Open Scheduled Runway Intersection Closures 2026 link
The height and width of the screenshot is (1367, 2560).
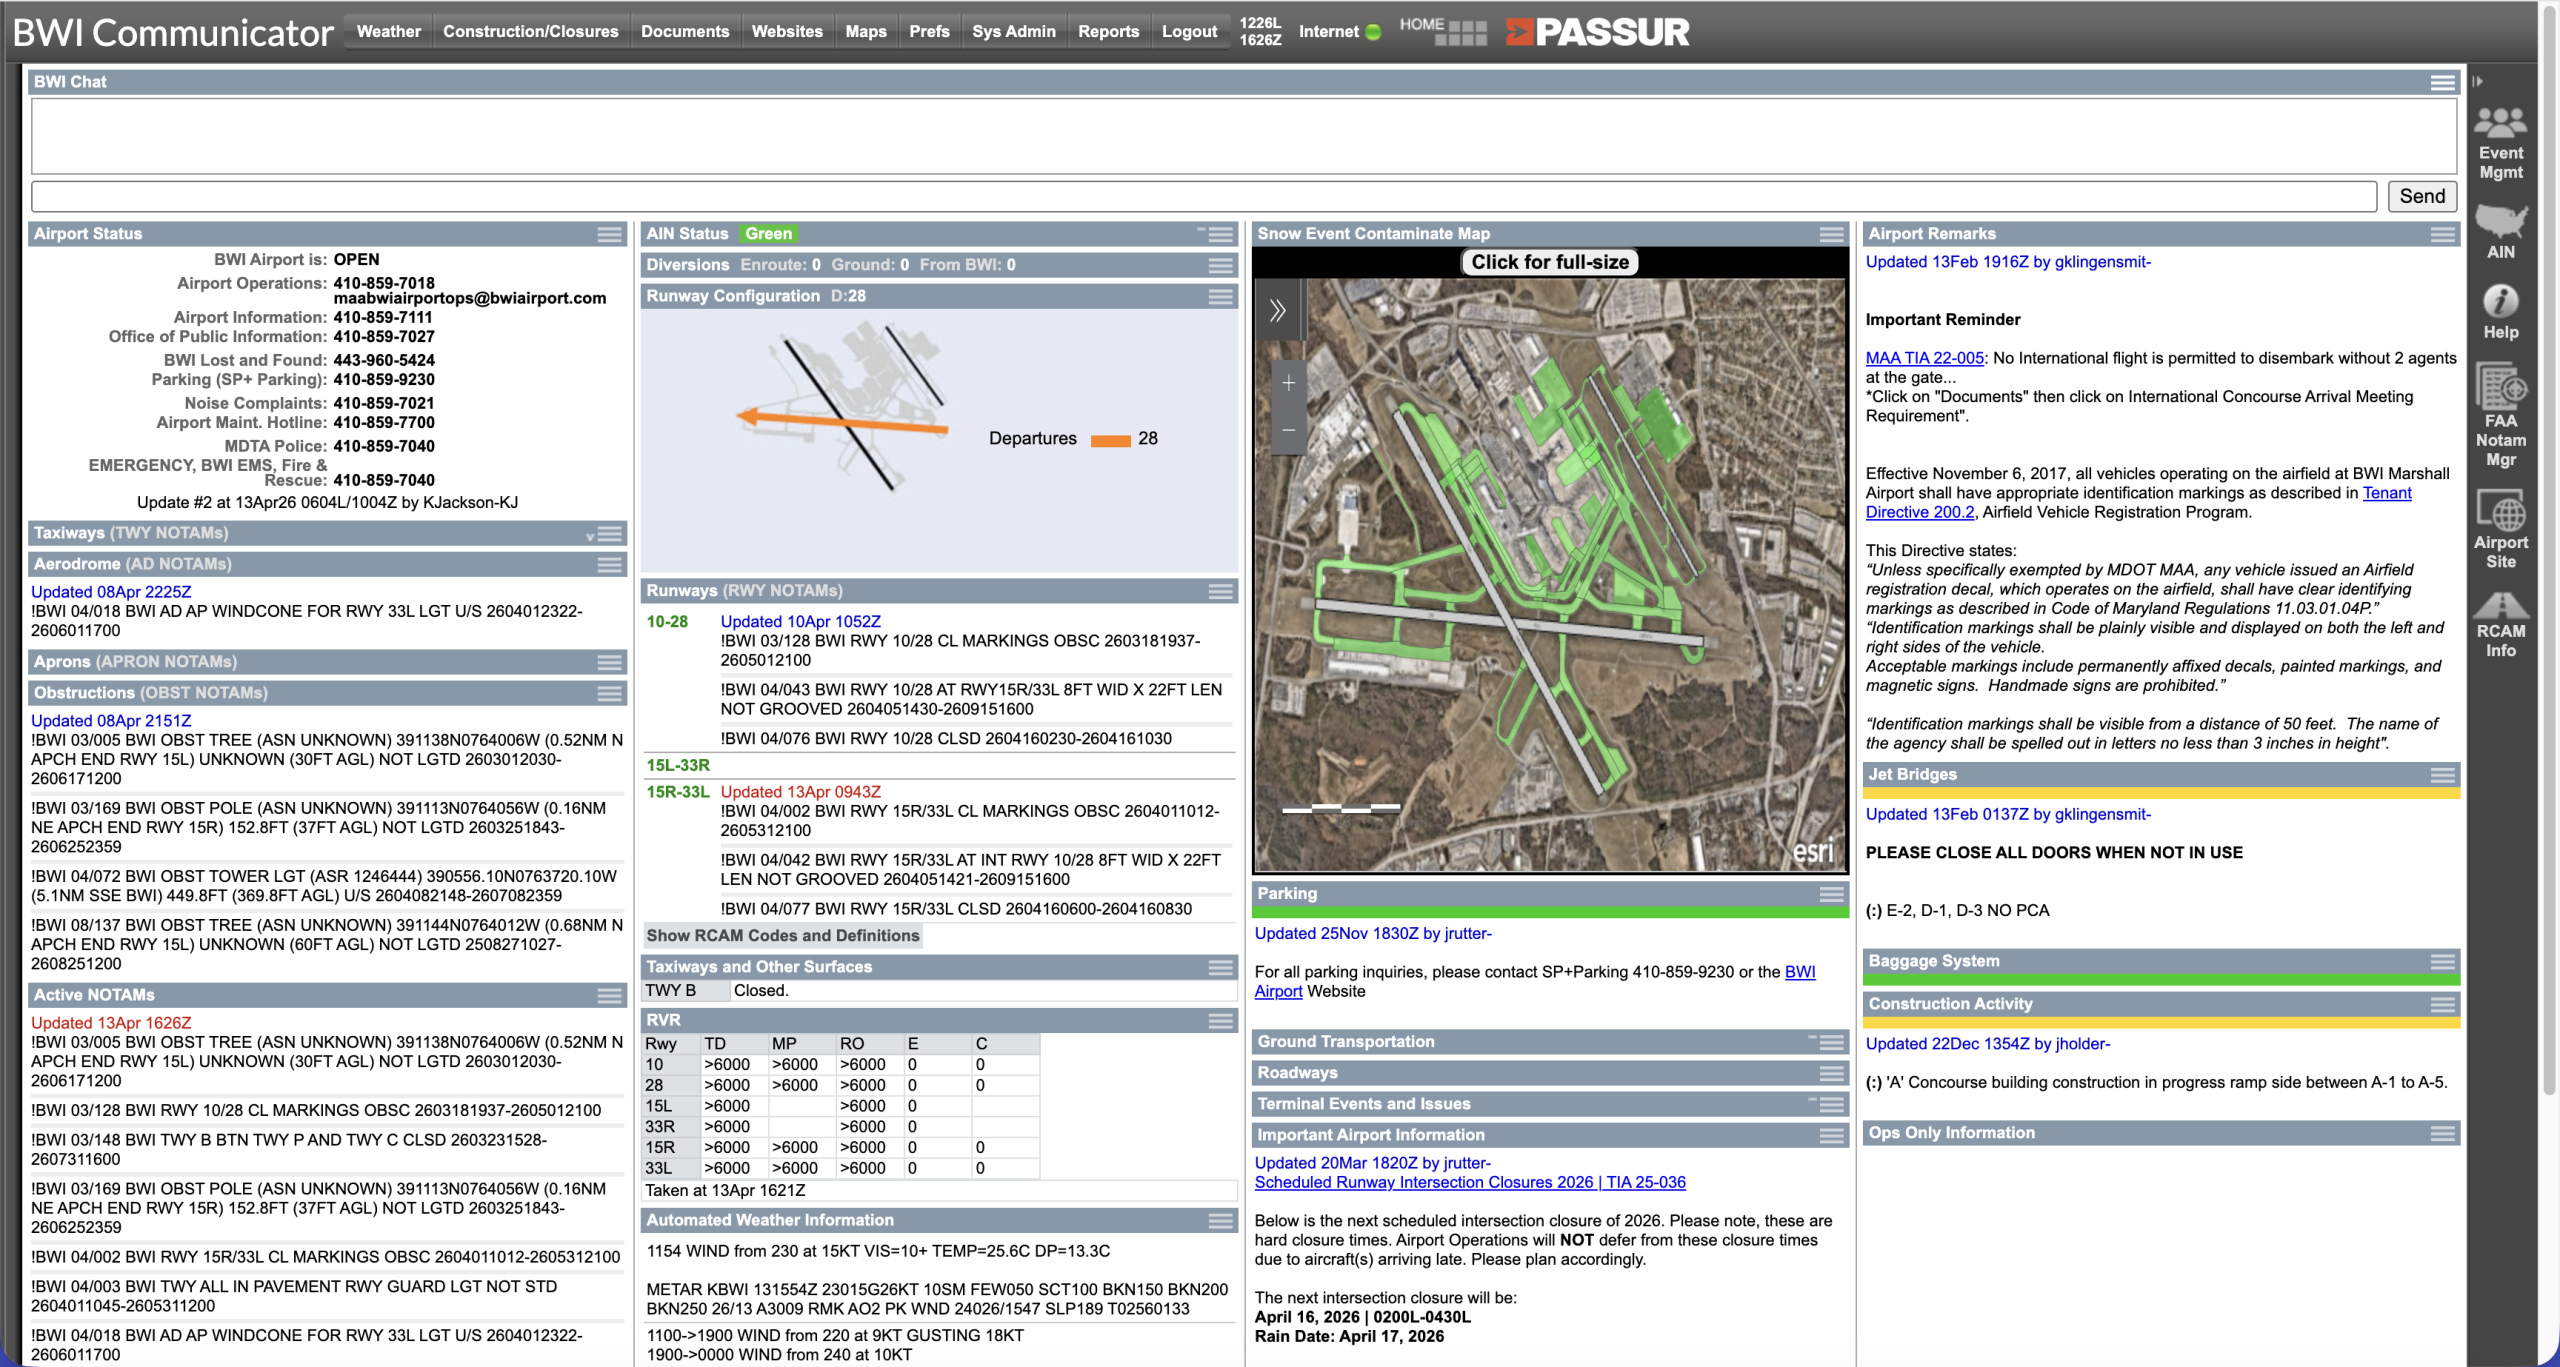pos(1469,1182)
